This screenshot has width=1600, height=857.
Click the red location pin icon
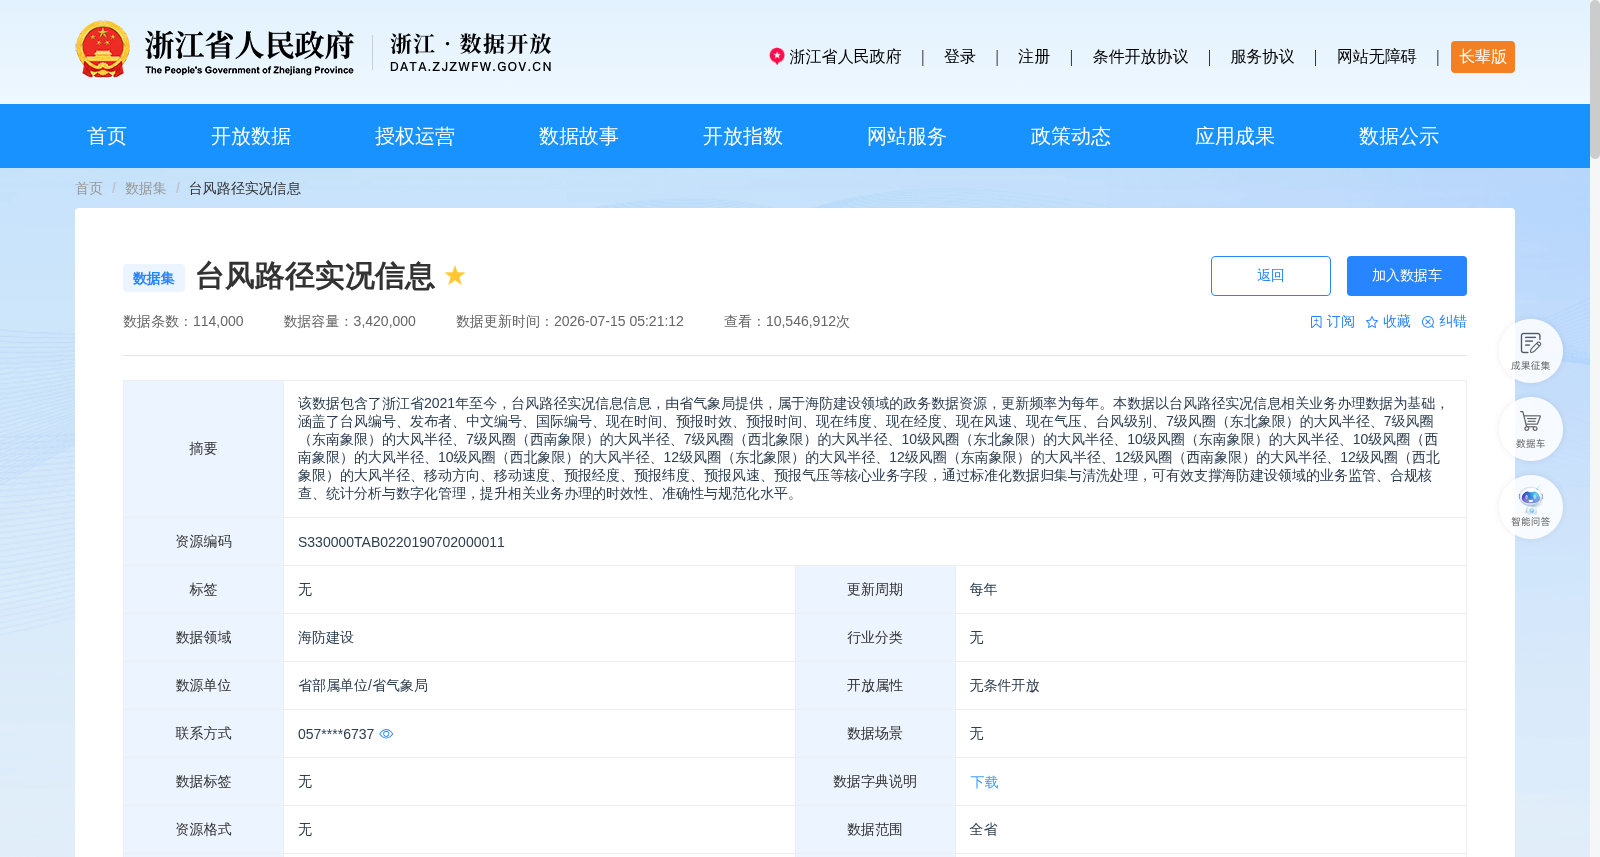[x=776, y=56]
